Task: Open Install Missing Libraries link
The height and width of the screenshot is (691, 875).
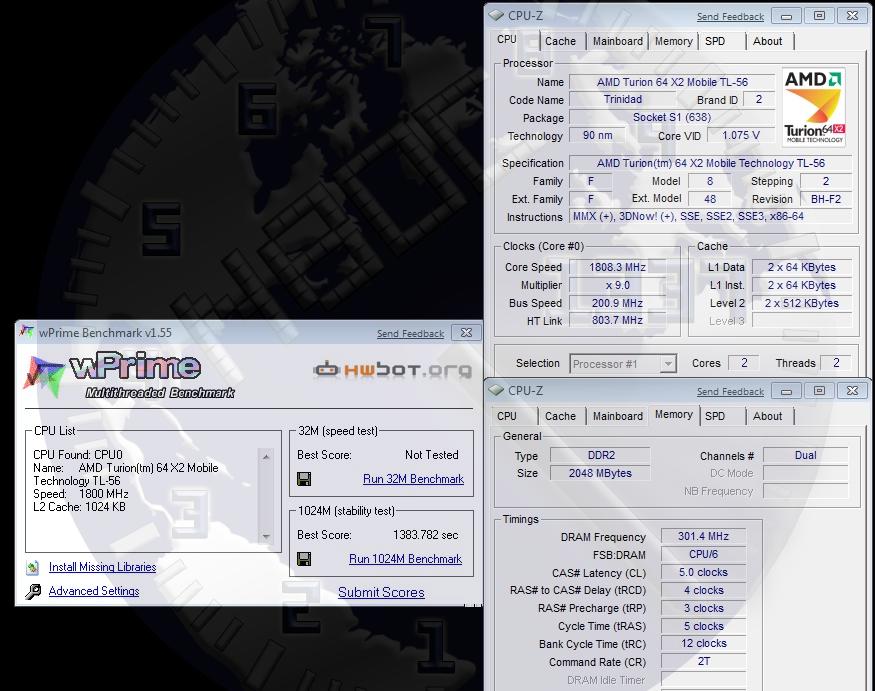Action: click(103, 567)
